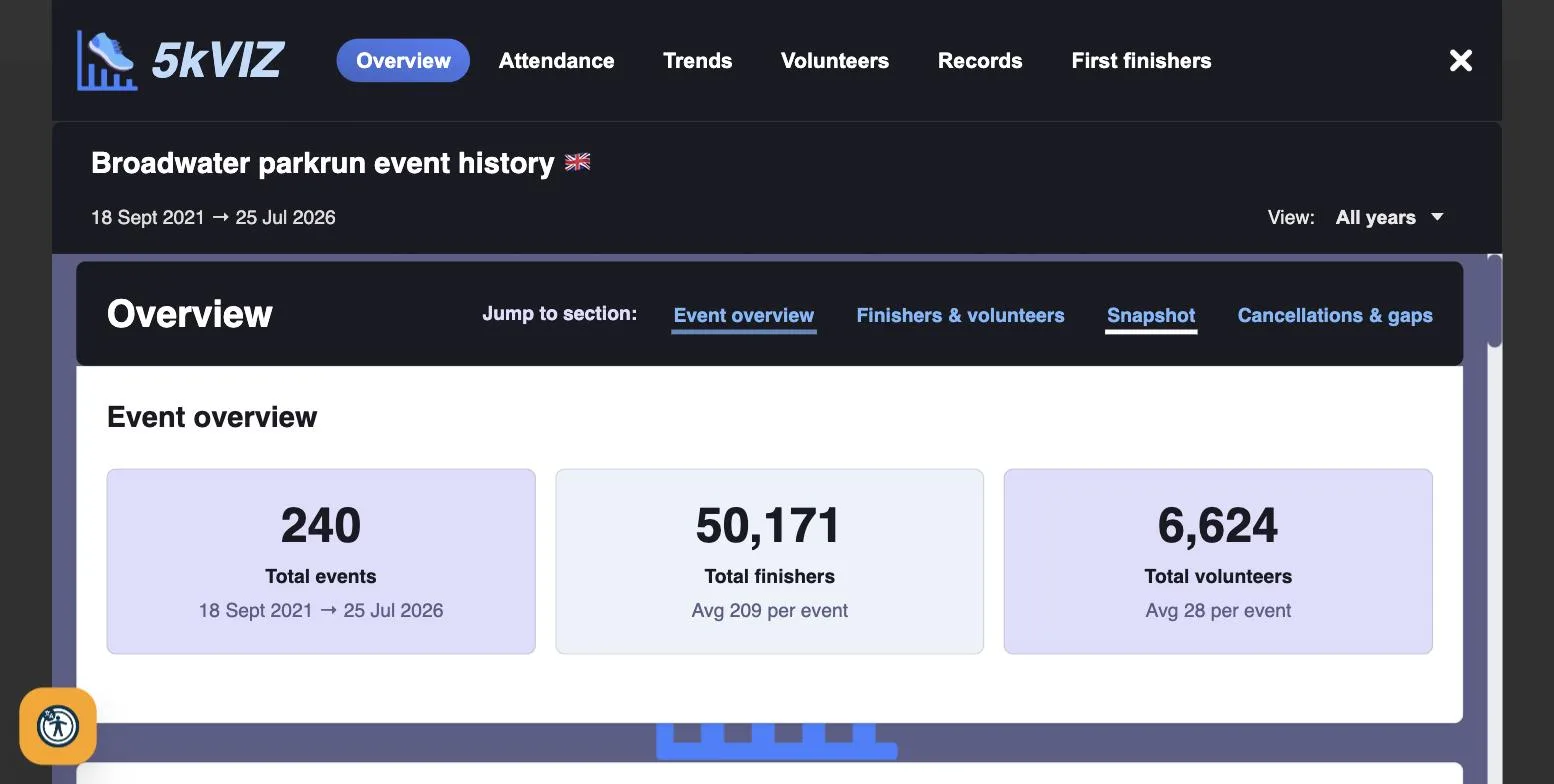Image resolution: width=1554 pixels, height=784 pixels.
Task: Open the Records tab
Action: pos(980,61)
